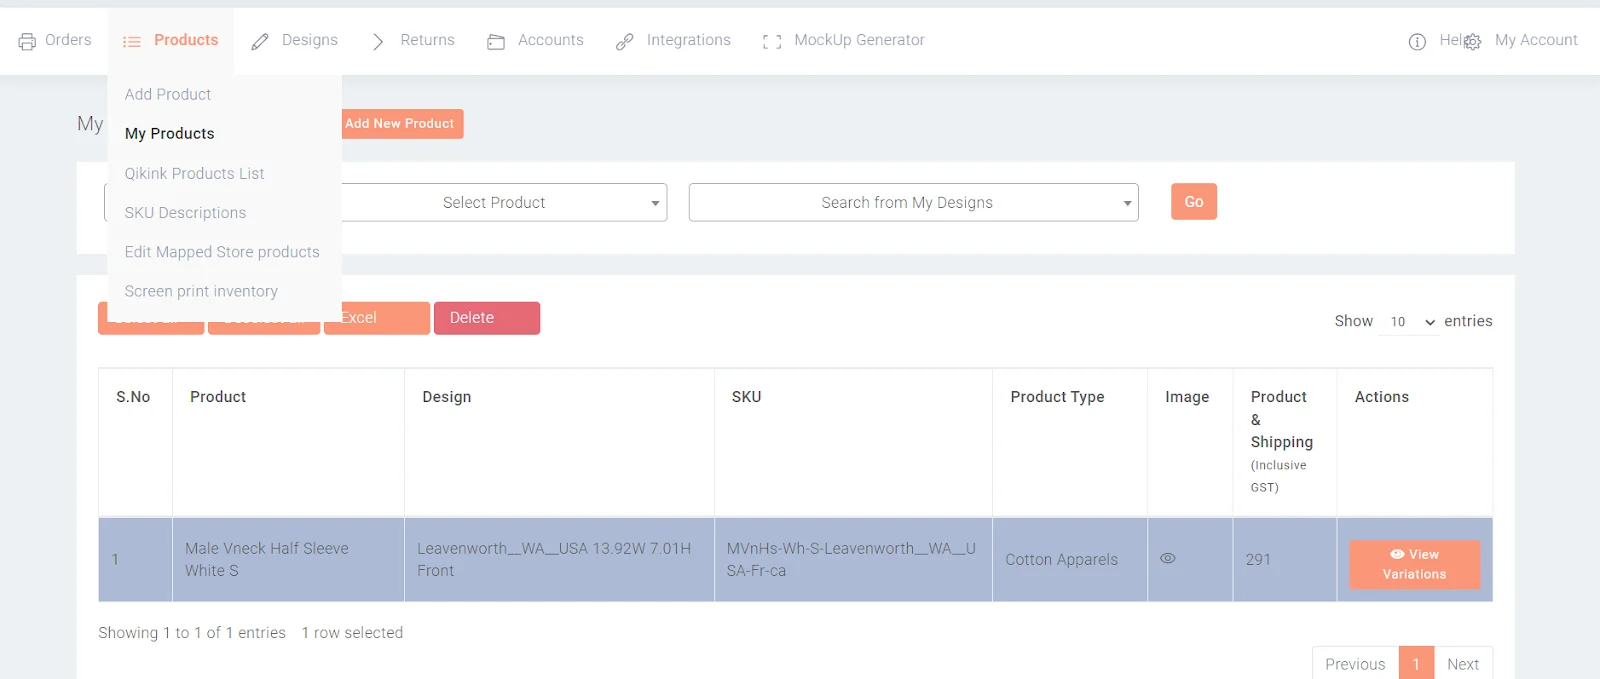1600x679 pixels.
Task: Click the My Account gear icon
Action: pyautogui.click(x=1472, y=42)
